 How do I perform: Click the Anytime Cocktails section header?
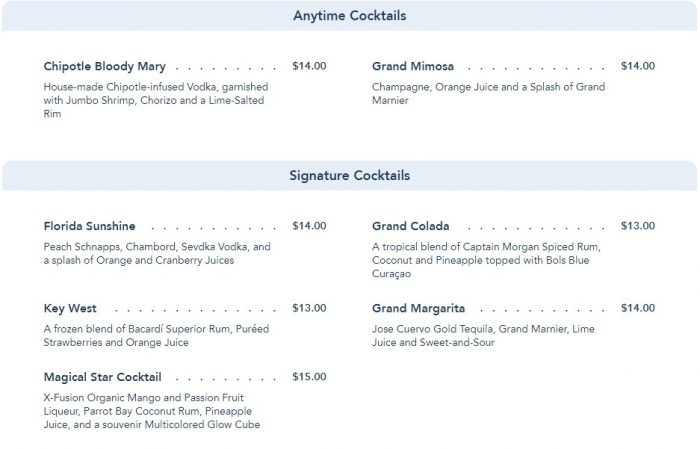click(x=349, y=16)
